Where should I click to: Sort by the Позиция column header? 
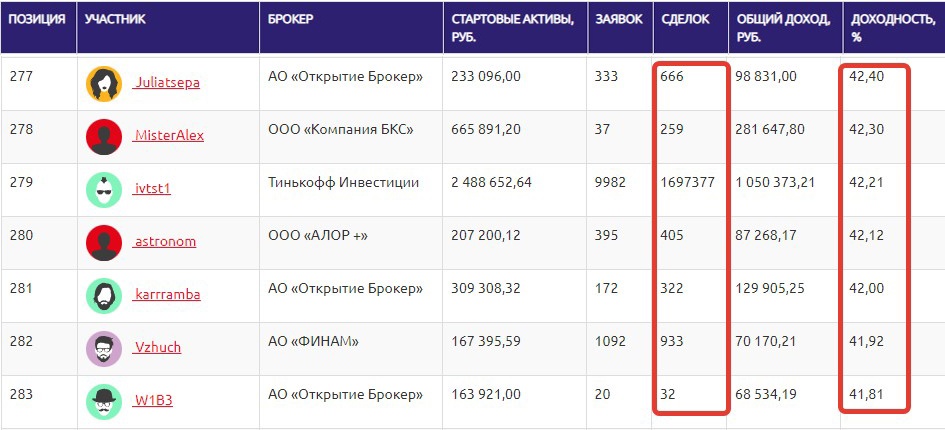click(38, 20)
